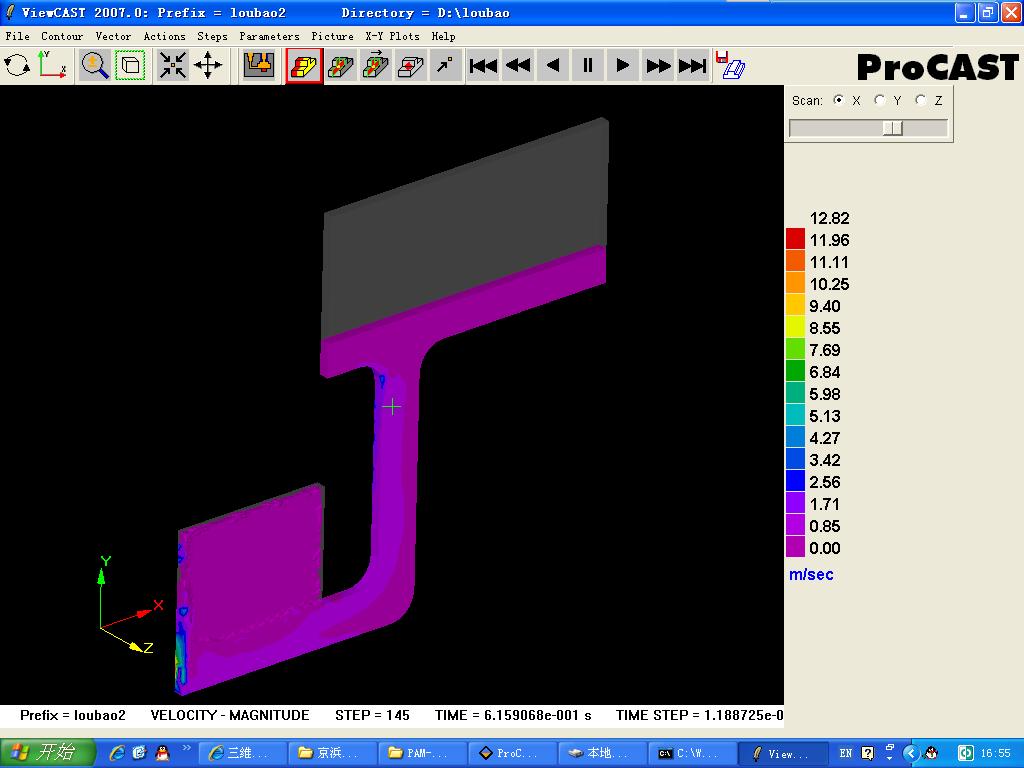Click the slice icon with arrow

[x=376, y=65]
